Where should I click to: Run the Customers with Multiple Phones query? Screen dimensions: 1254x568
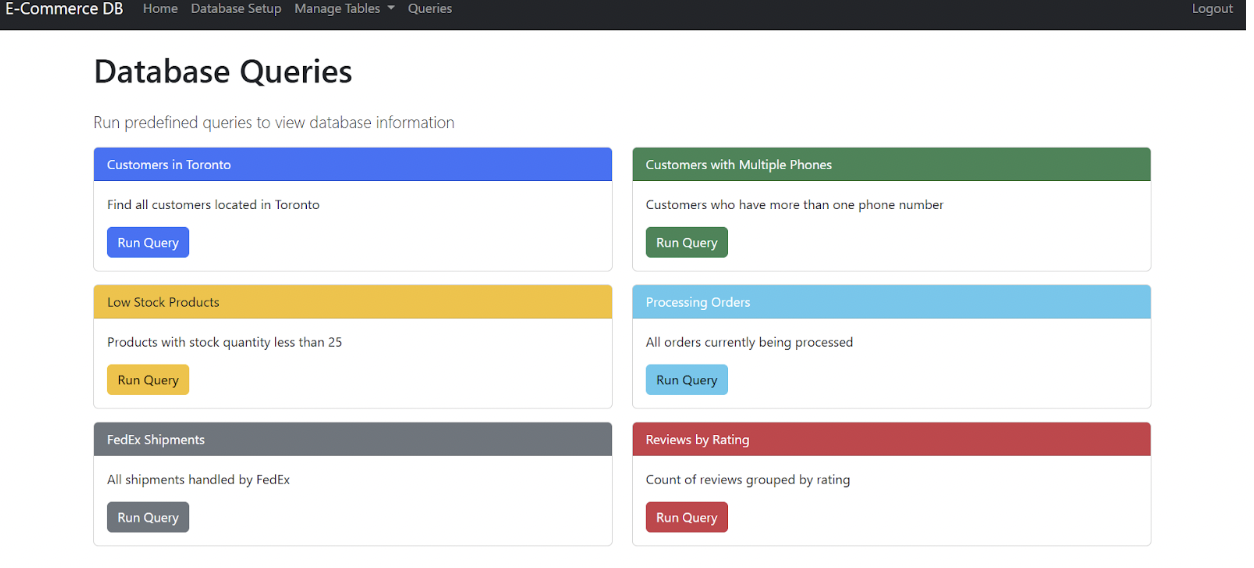(x=686, y=243)
